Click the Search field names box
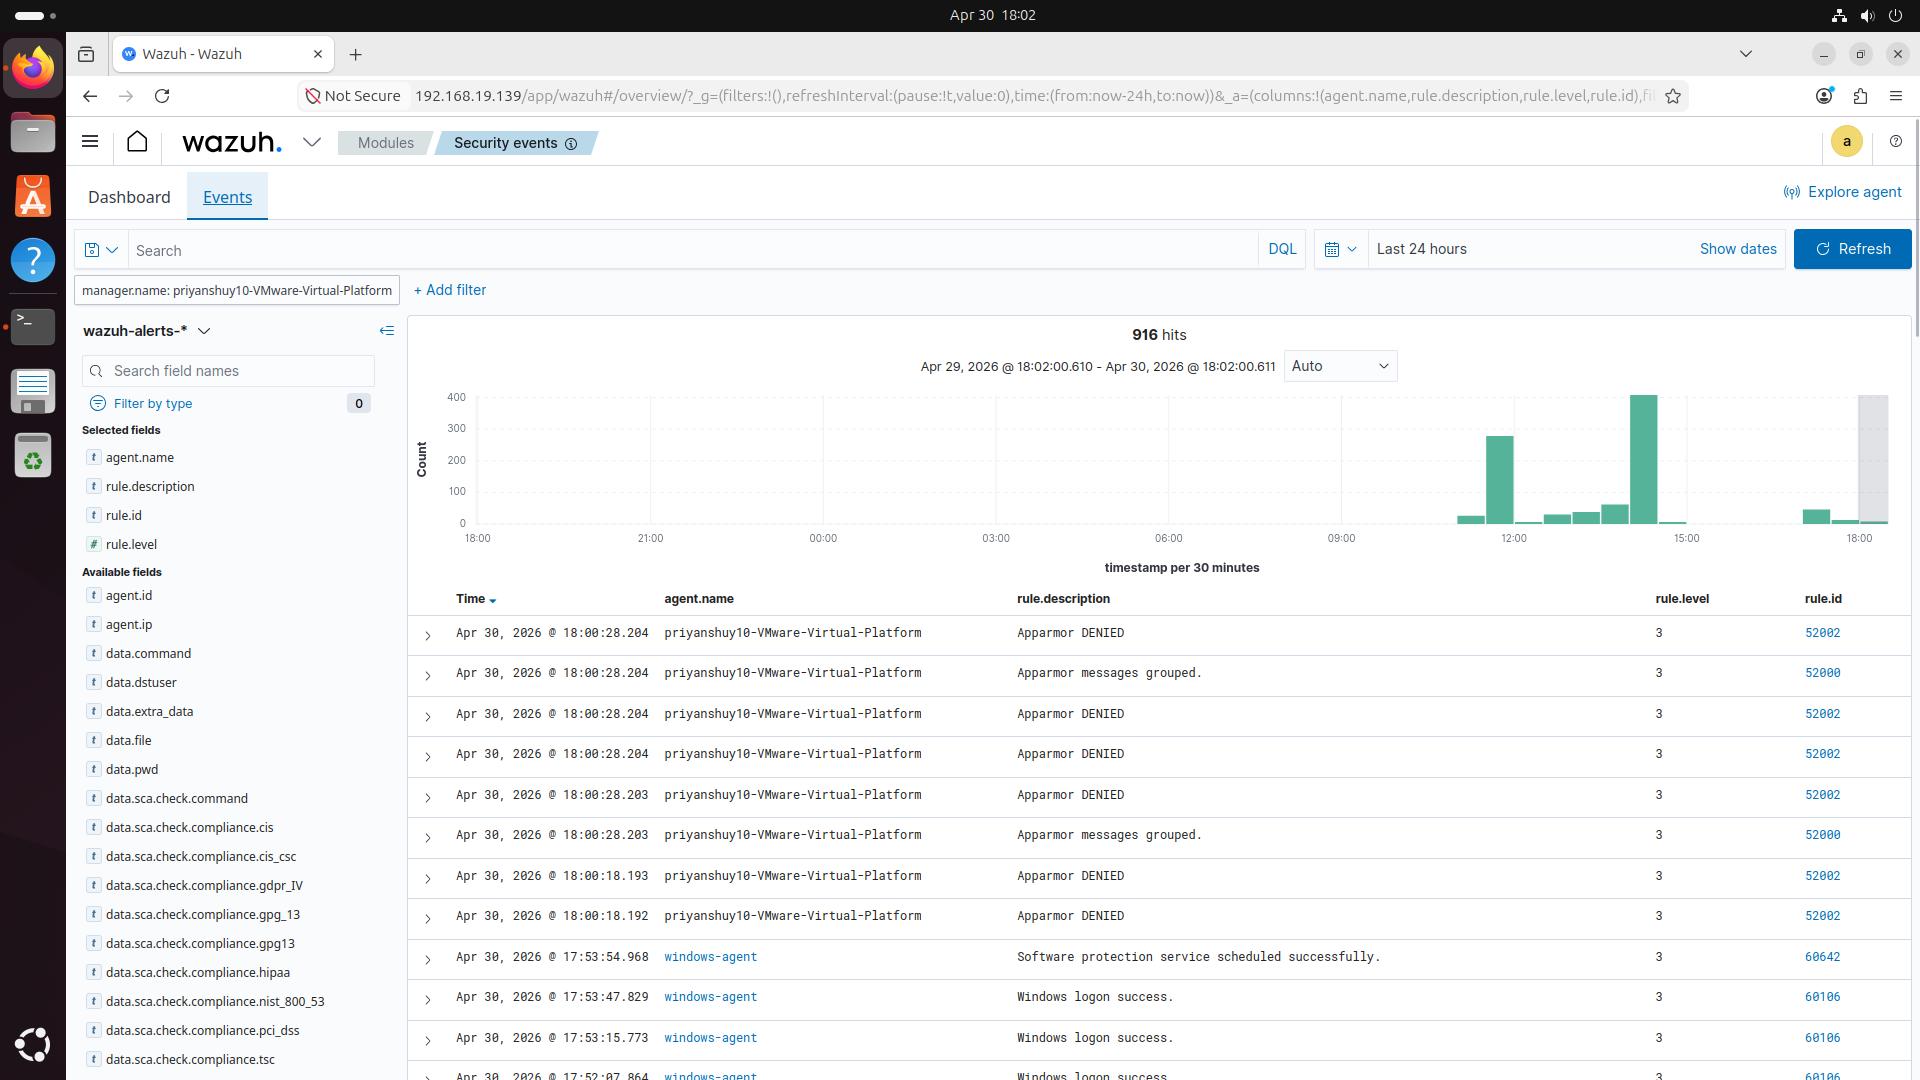The width and height of the screenshot is (1920, 1080). coord(228,371)
